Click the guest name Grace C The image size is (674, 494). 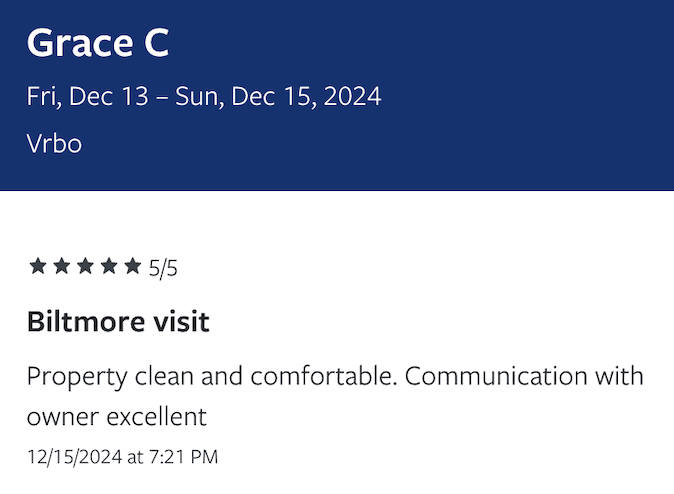(97, 43)
